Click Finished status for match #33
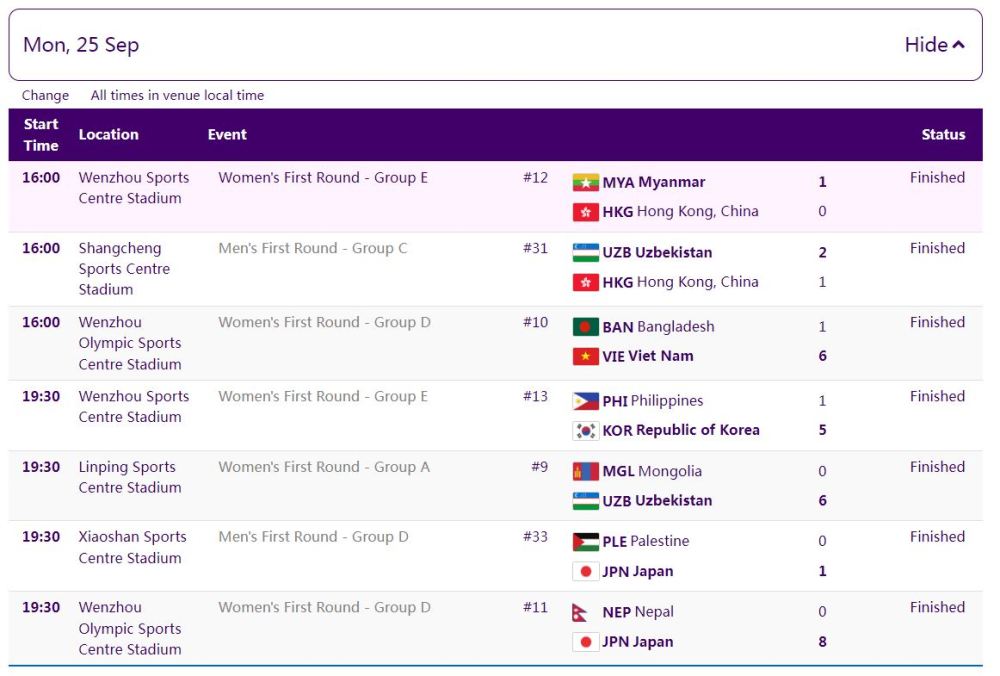Image resolution: width=1000 pixels, height=676 pixels. [937, 537]
